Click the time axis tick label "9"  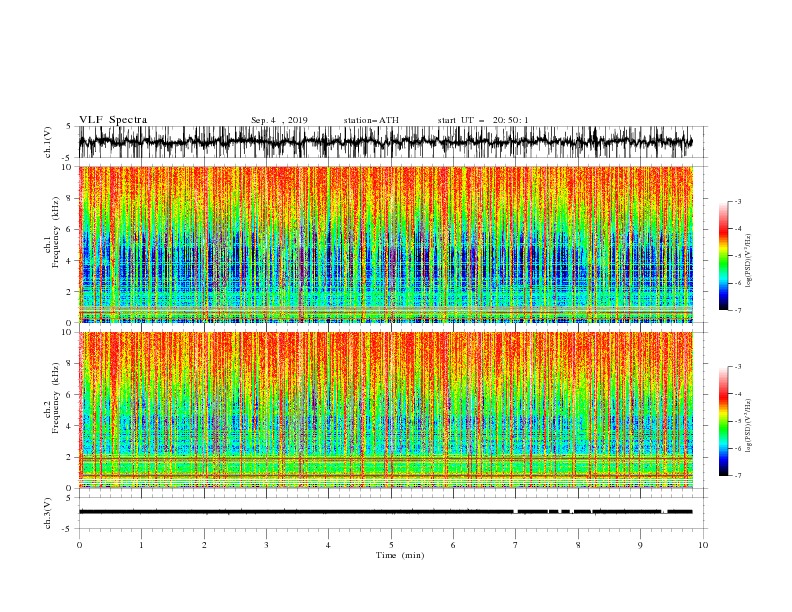(x=640, y=545)
